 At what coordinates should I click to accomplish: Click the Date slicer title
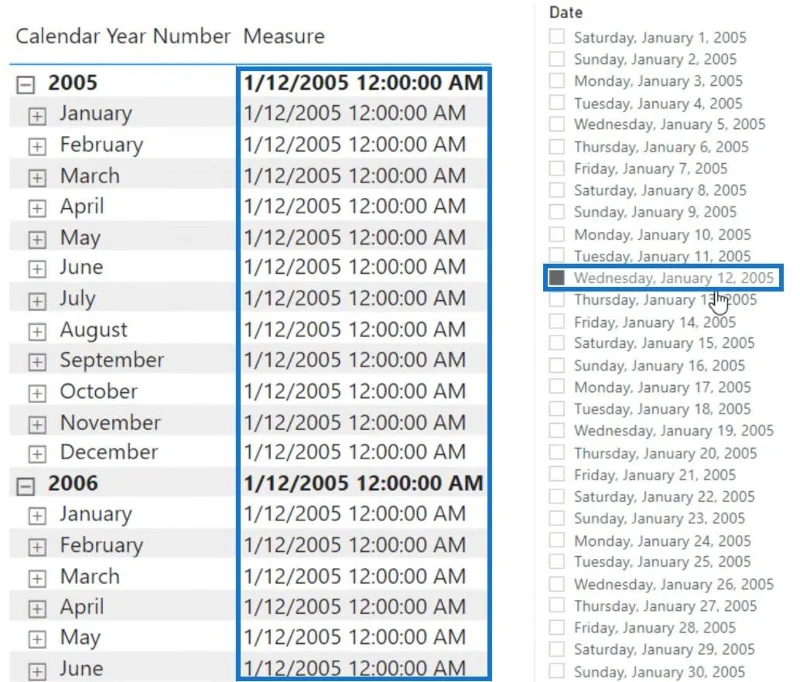565,12
